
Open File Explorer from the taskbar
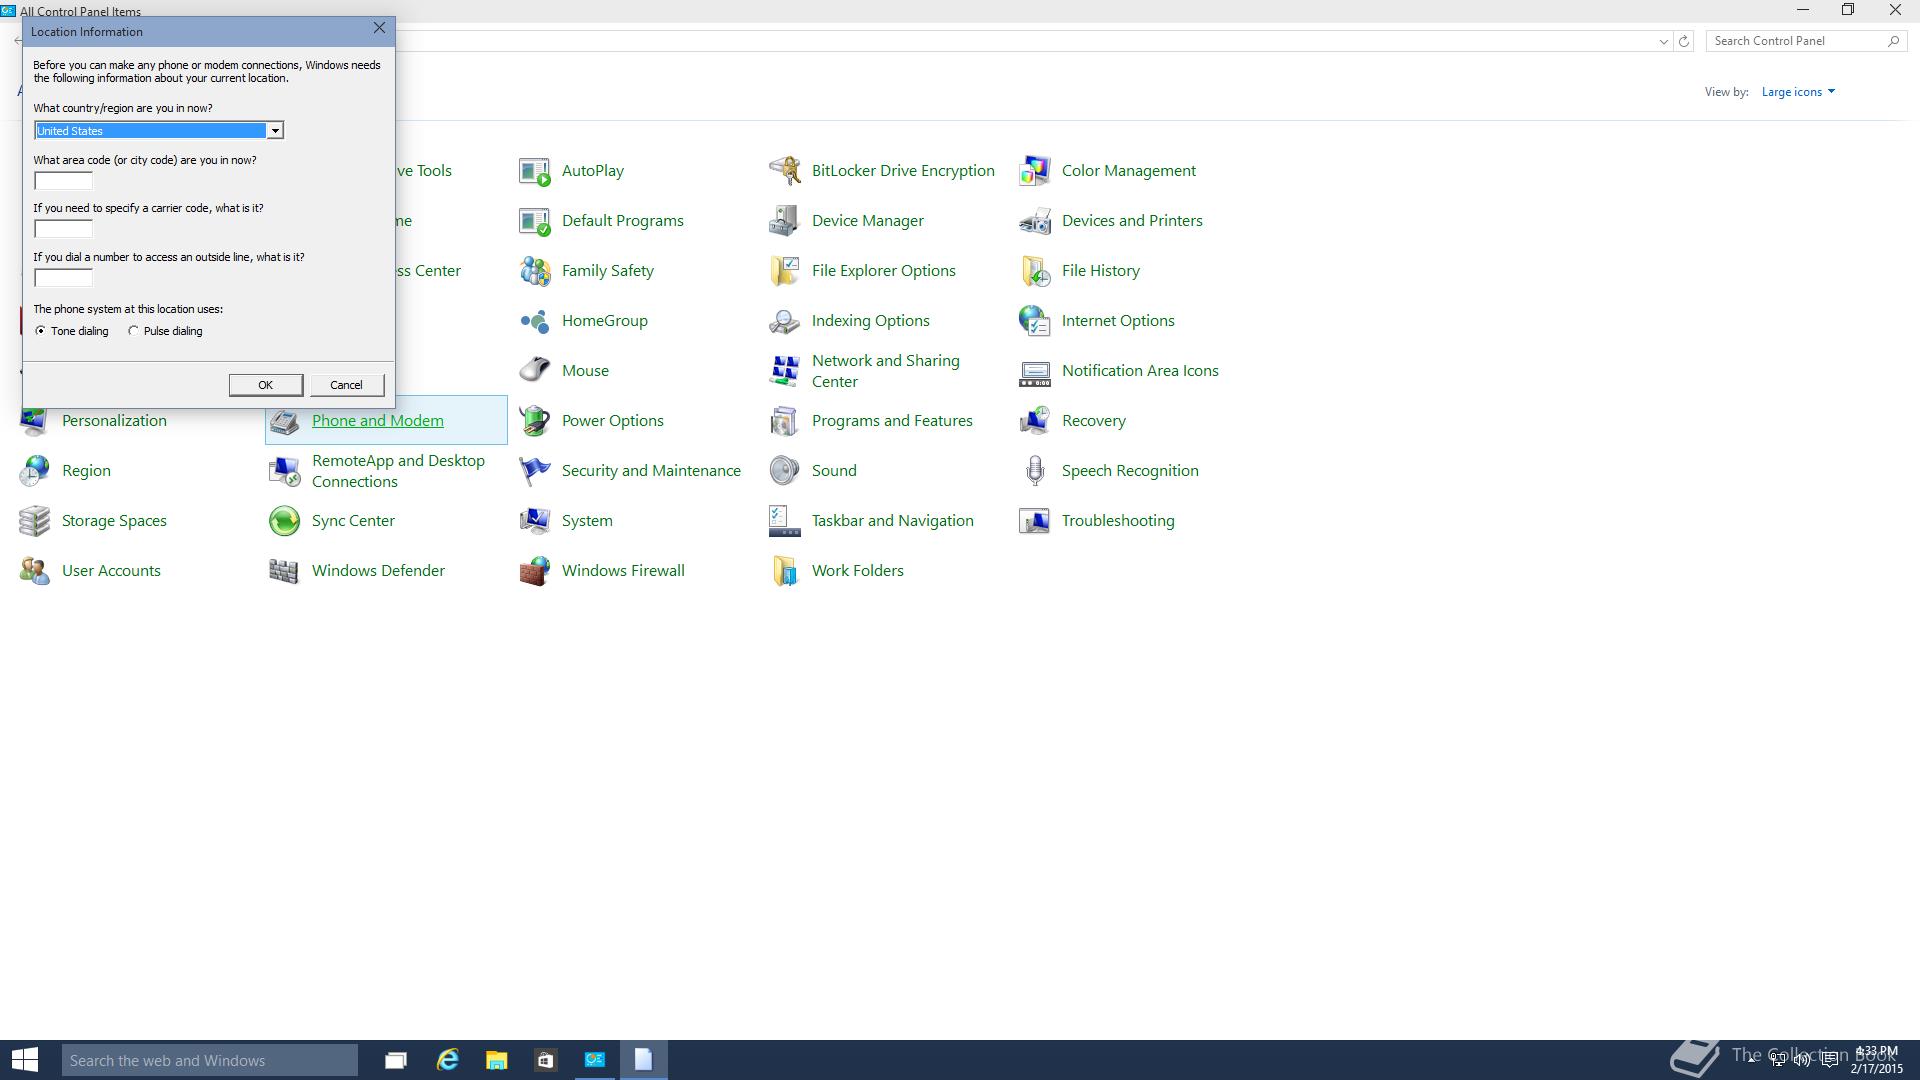[x=496, y=1060]
